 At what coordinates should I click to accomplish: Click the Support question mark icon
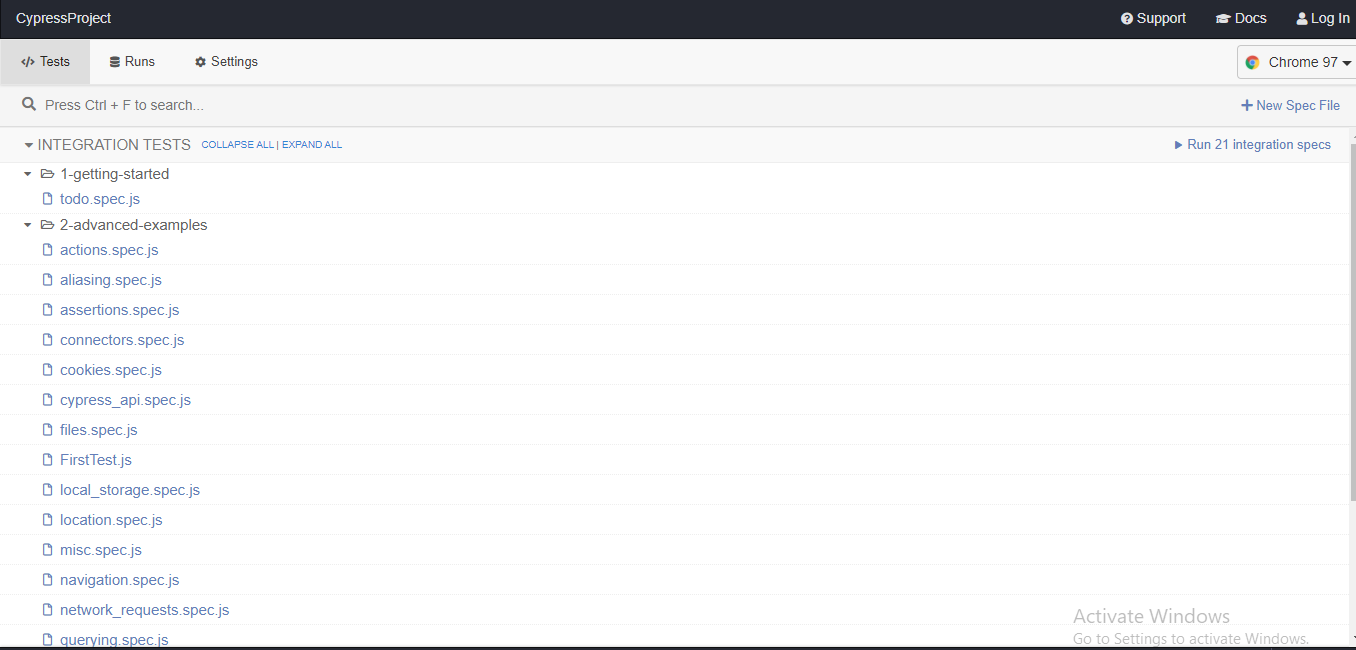tap(1127, 19)
